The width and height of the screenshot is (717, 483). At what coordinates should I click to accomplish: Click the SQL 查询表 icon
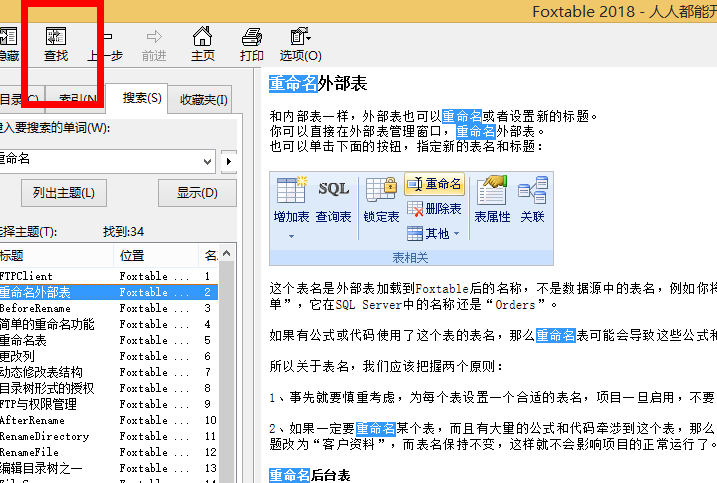click(x=333, y=199)
